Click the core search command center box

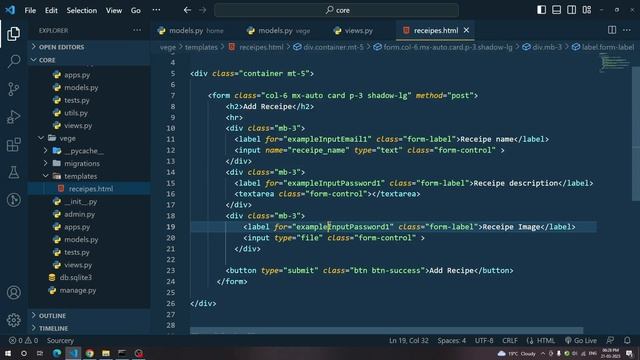click(336, 10)
